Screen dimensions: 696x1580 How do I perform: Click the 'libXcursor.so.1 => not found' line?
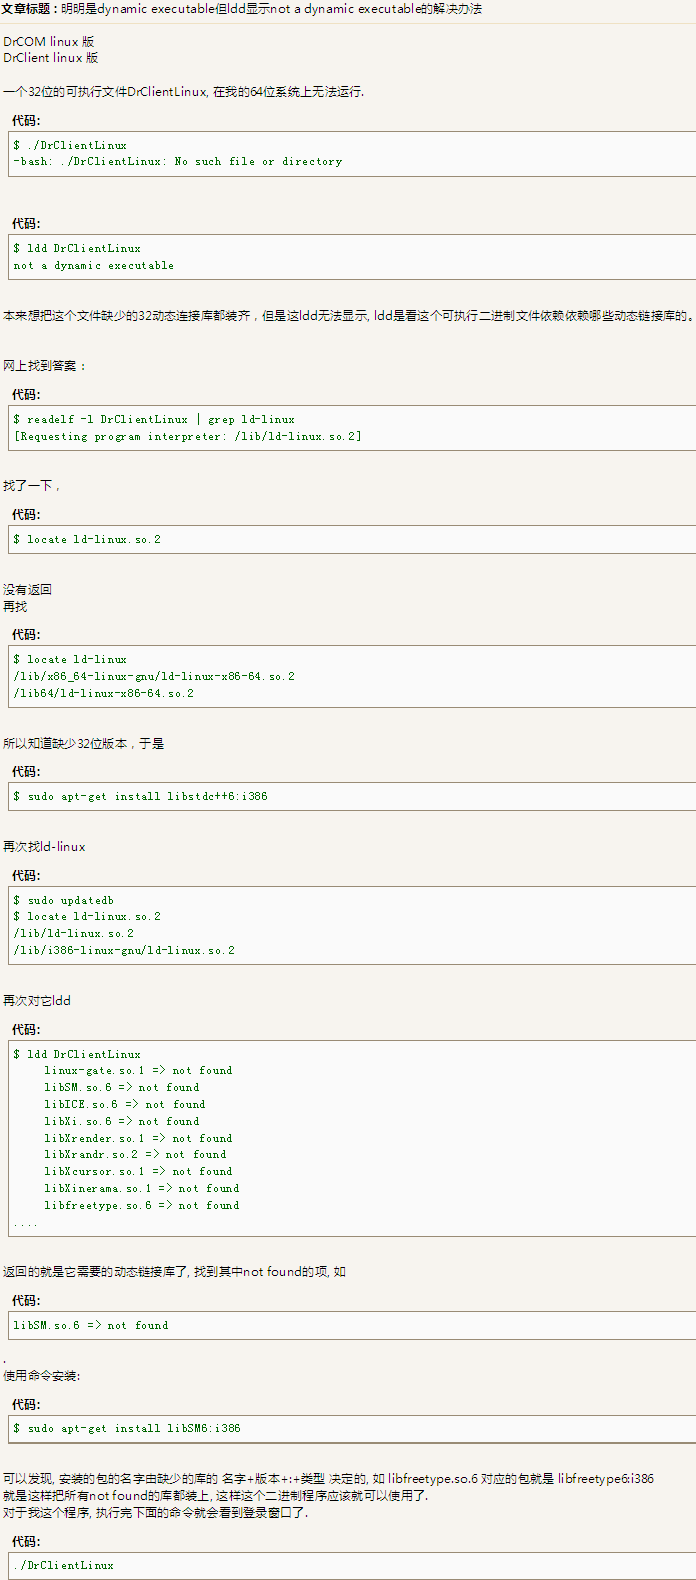point(138,1172)
